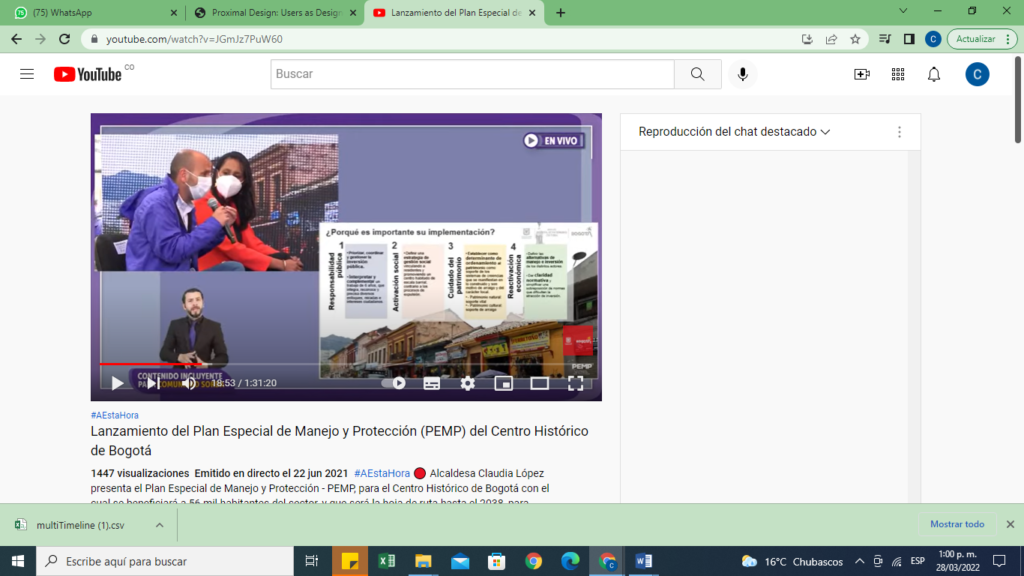The height and width of the screenshot is (576, 1024).
Task: Enter fullscreen mode in video player
Action: click(x=576, y=383)
